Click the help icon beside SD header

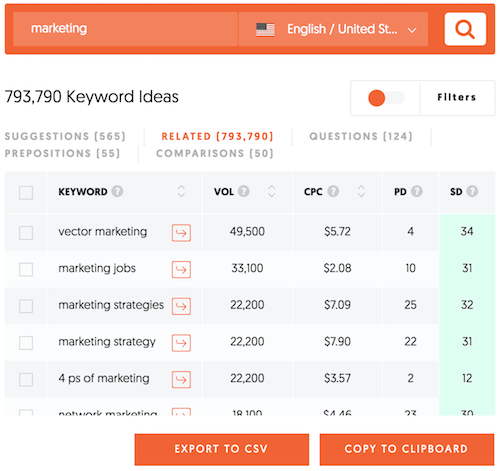tap(472, 191)
